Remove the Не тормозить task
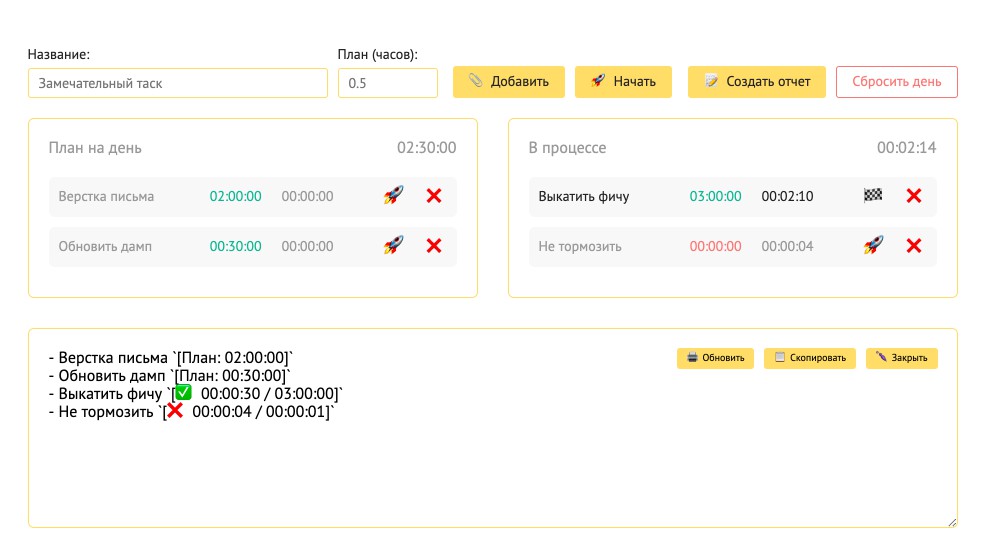 click(914, 245)
